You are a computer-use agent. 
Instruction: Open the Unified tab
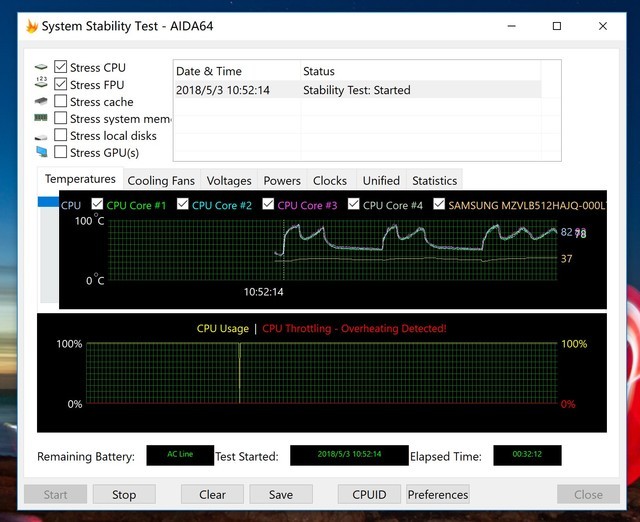coord(381,180)
